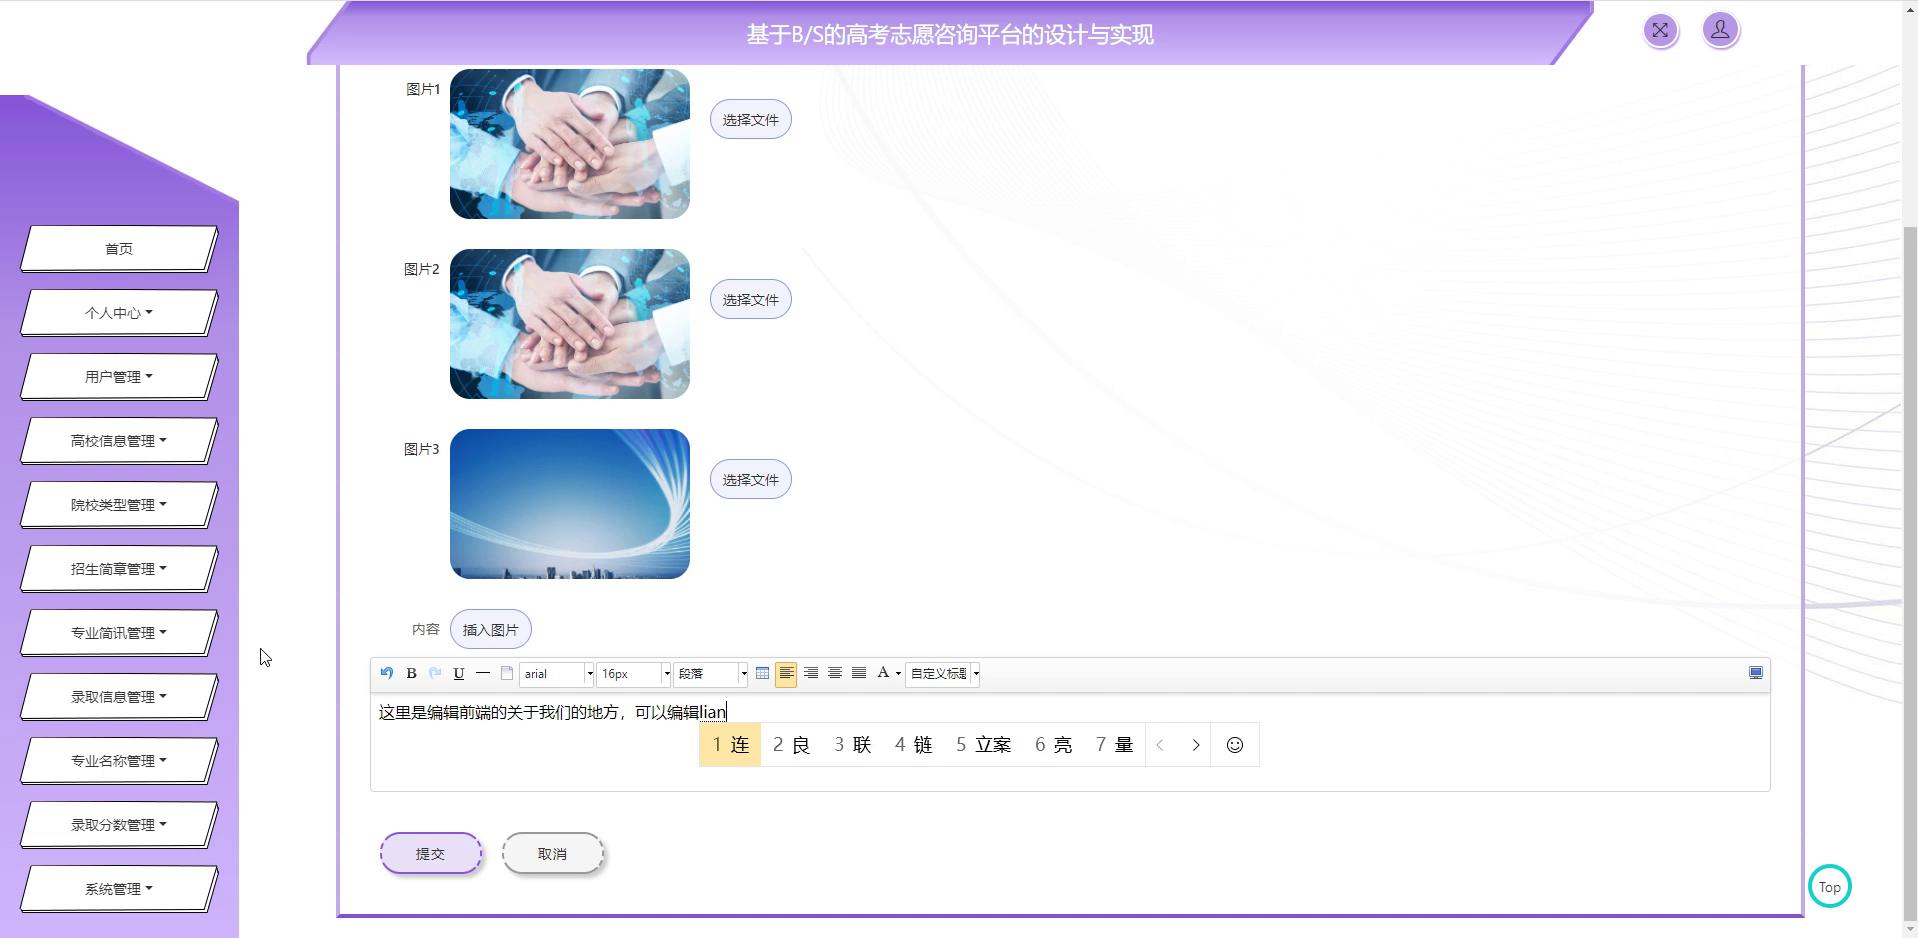Expand the 系统管理 sidebar menu
The image size is (1918, 938).
(x=119, y=889)
